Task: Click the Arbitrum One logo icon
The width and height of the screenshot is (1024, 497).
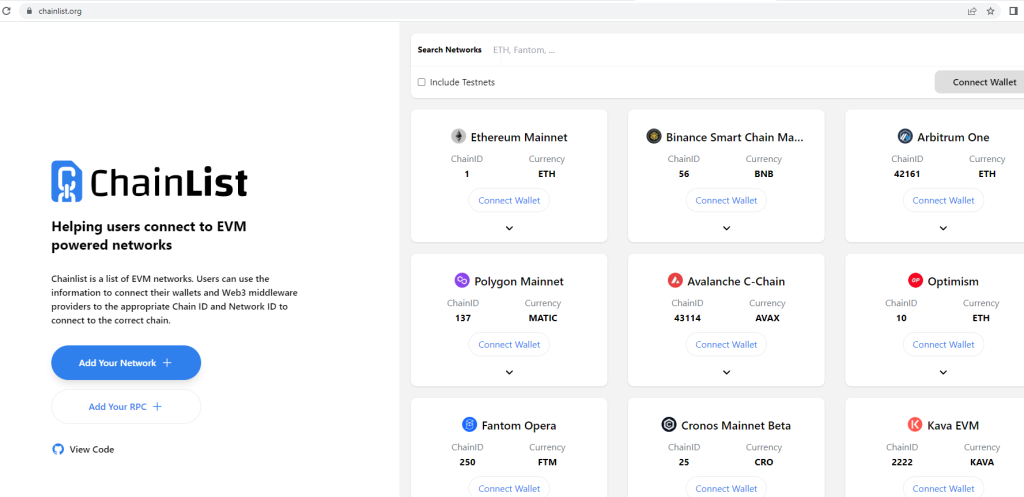Action: pyautogui.click(x=905, y=137)
